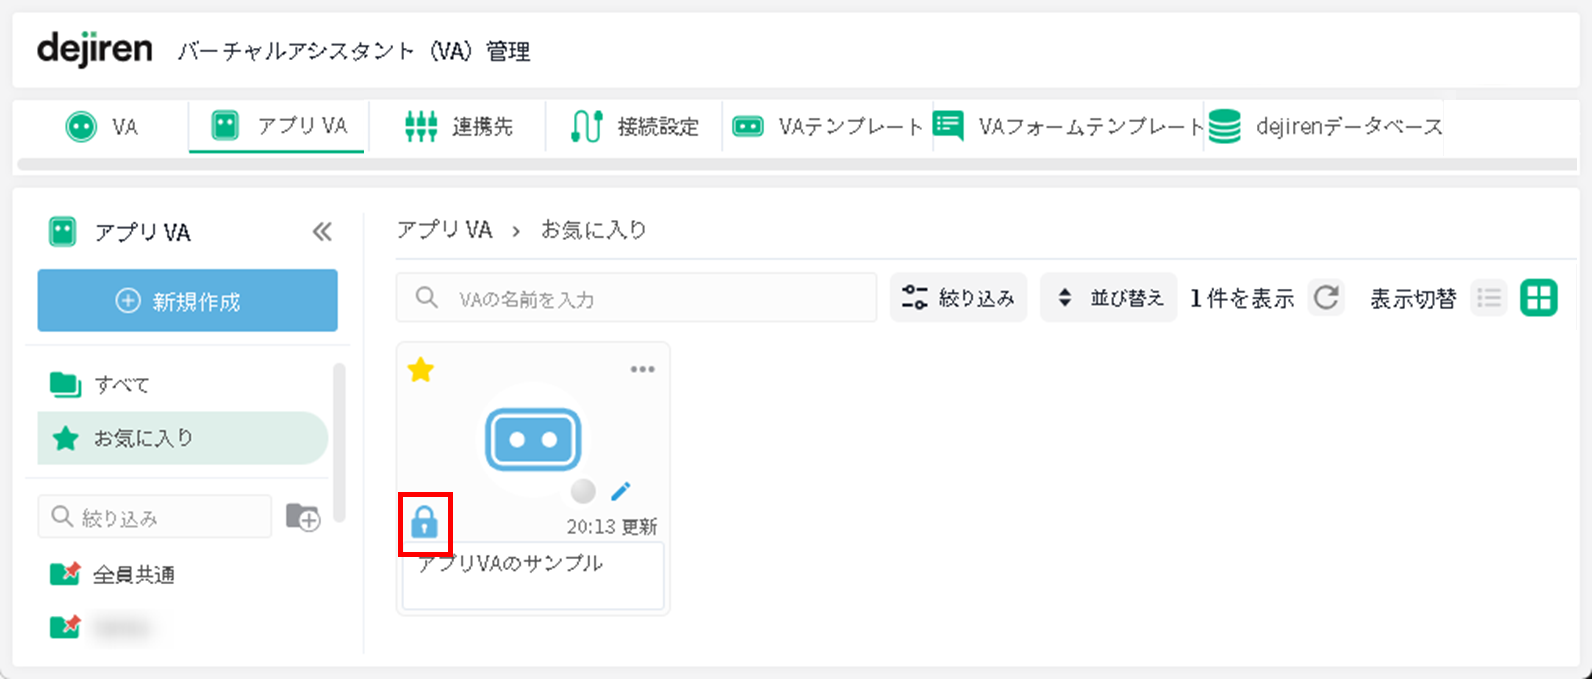Screen dimensions: 1592x679
Task: Click the VA name search field
Action: [x=636, y=298]
